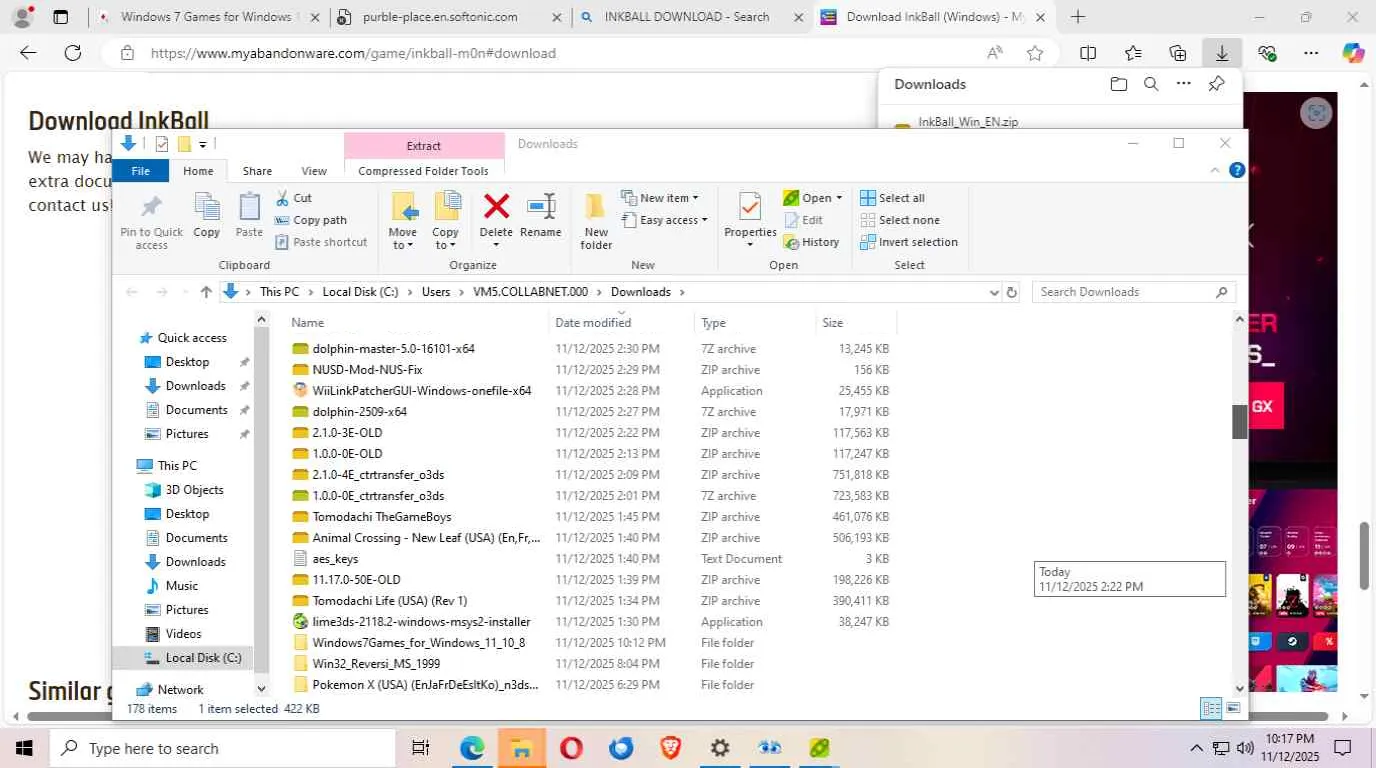This screenshot has width=1376, height=768.
Task: Open More options in Edge Downloads panel
Action: tap(1184, 84)
